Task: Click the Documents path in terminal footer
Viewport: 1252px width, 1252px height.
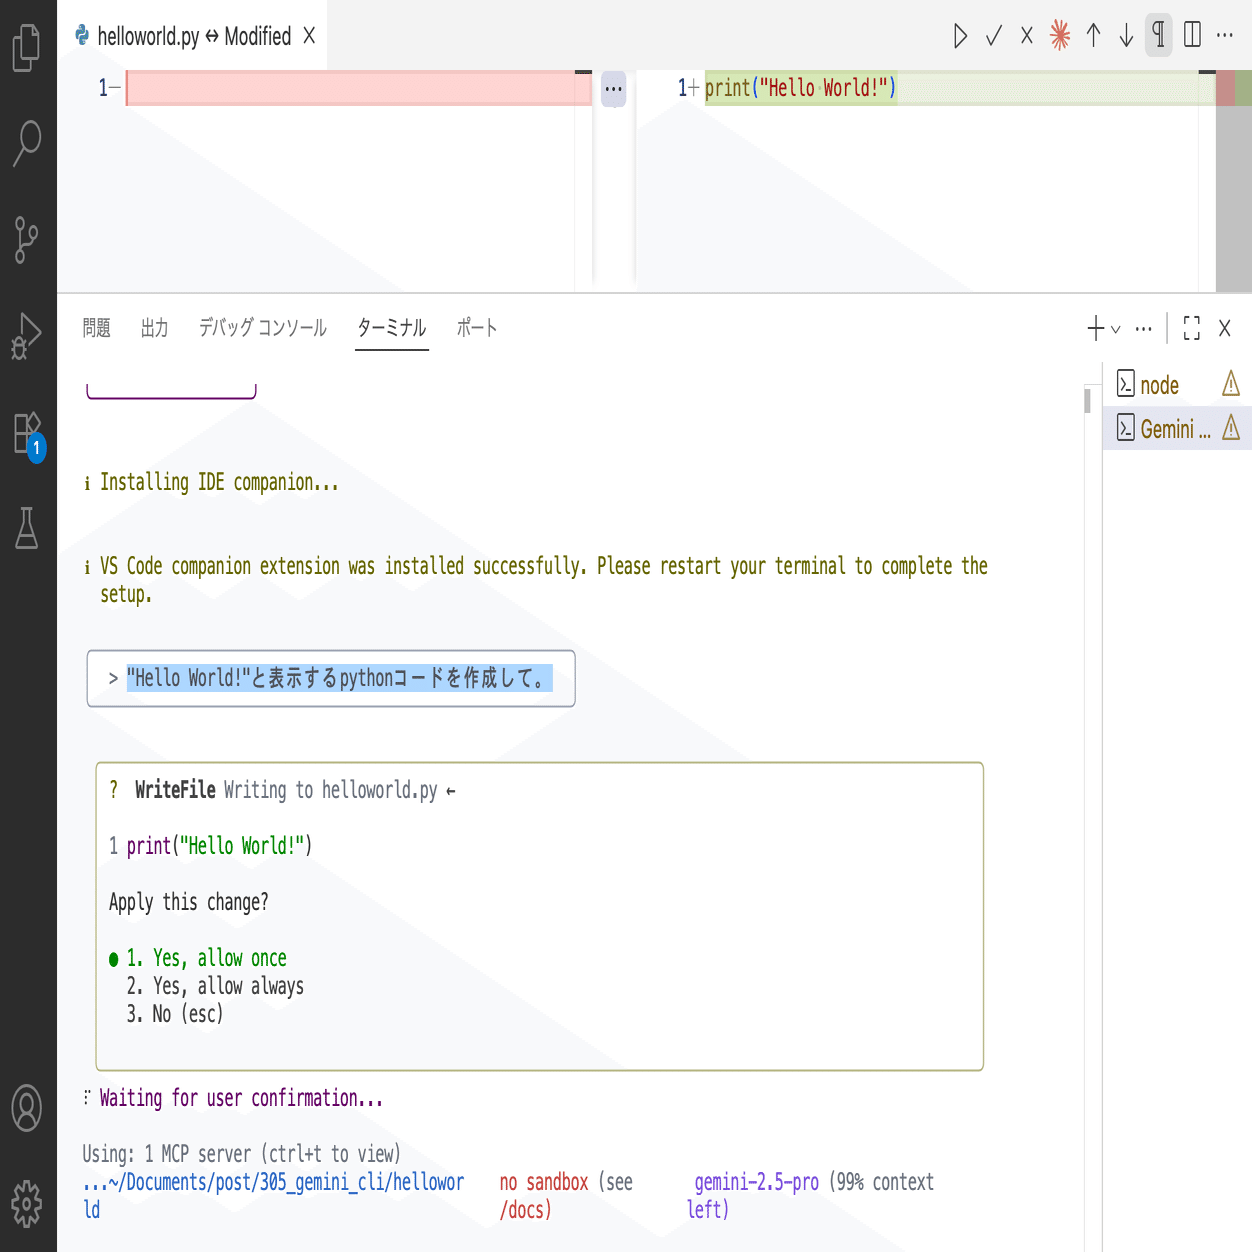Action: tap(273, 1195)
